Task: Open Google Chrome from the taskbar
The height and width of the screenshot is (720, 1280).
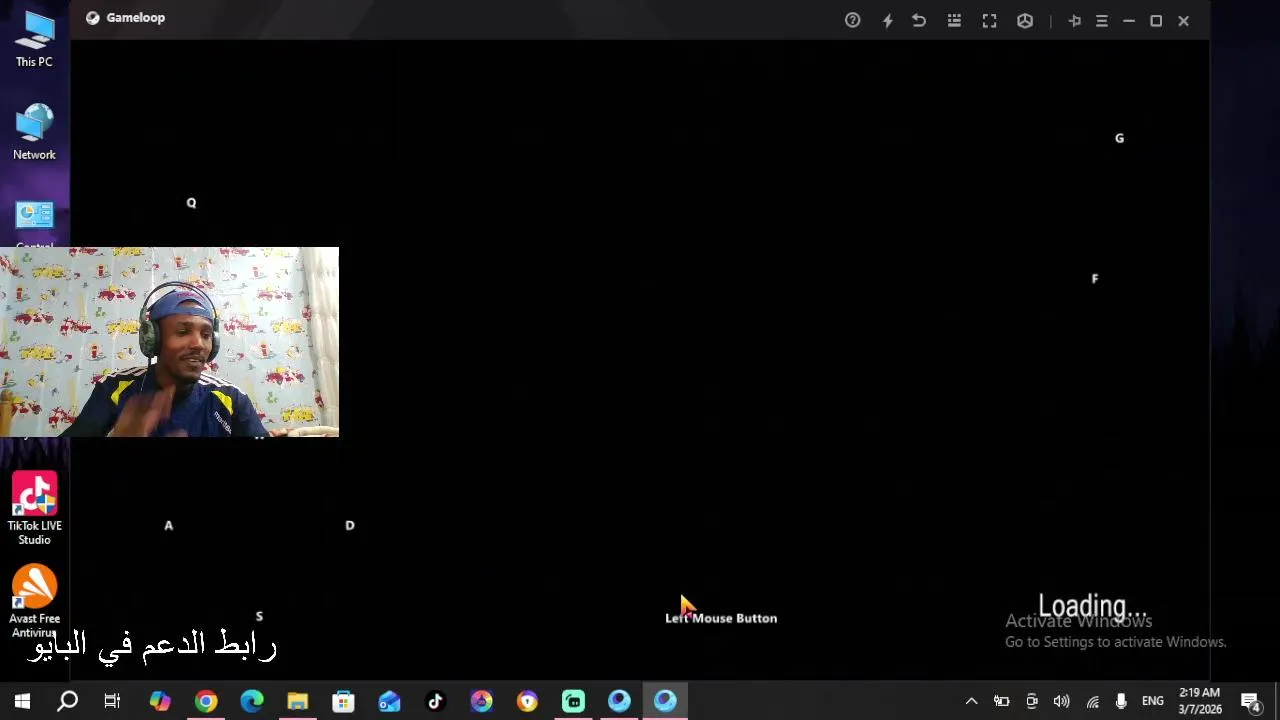Action: click(206, 701)
